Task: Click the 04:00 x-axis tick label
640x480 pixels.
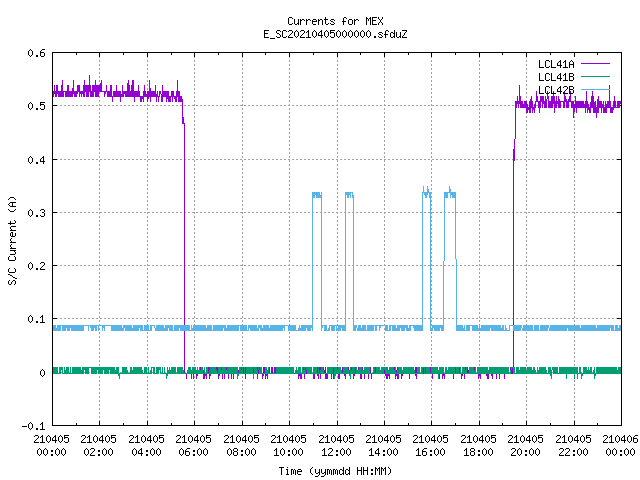Action: coord(146,452)
